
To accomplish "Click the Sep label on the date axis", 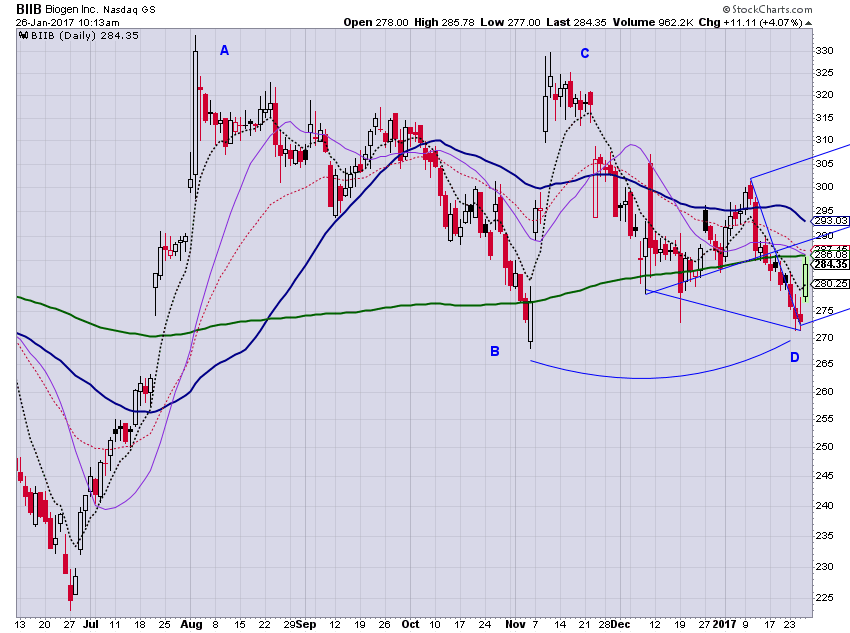I will tap(306, 624).
